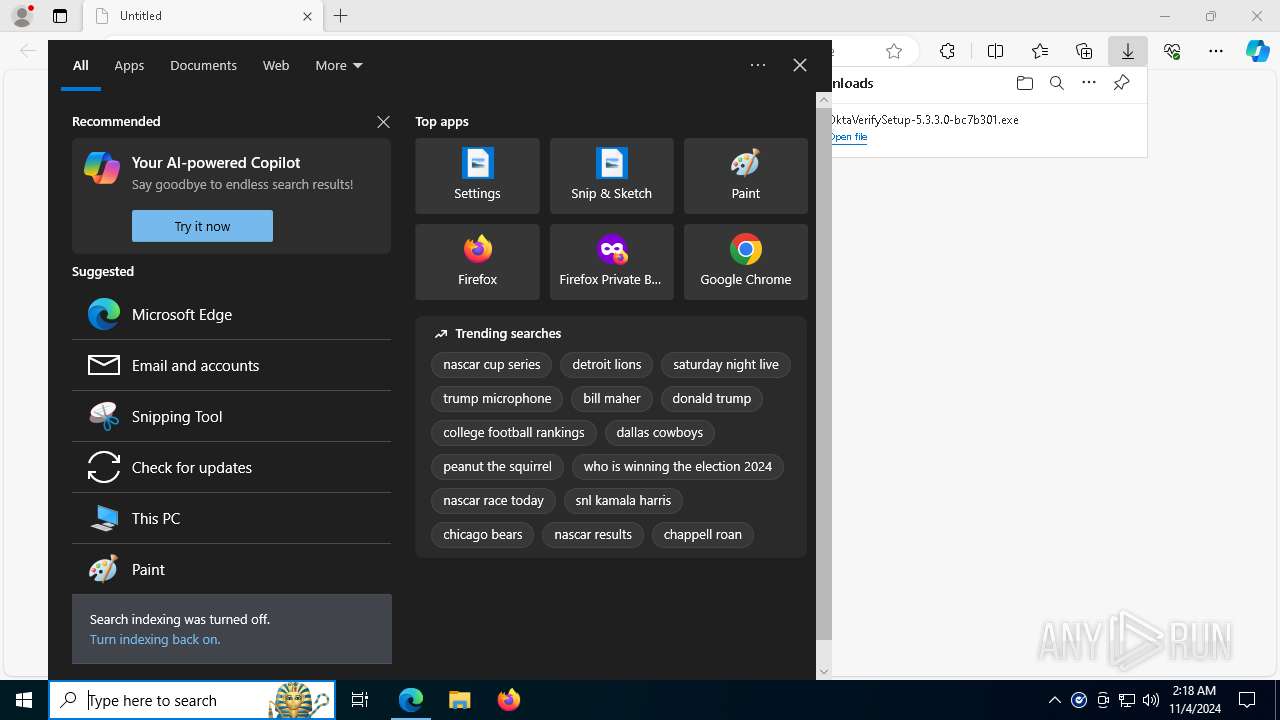Add this page to favorites star
1280x720 pixels.
point(894,51)
